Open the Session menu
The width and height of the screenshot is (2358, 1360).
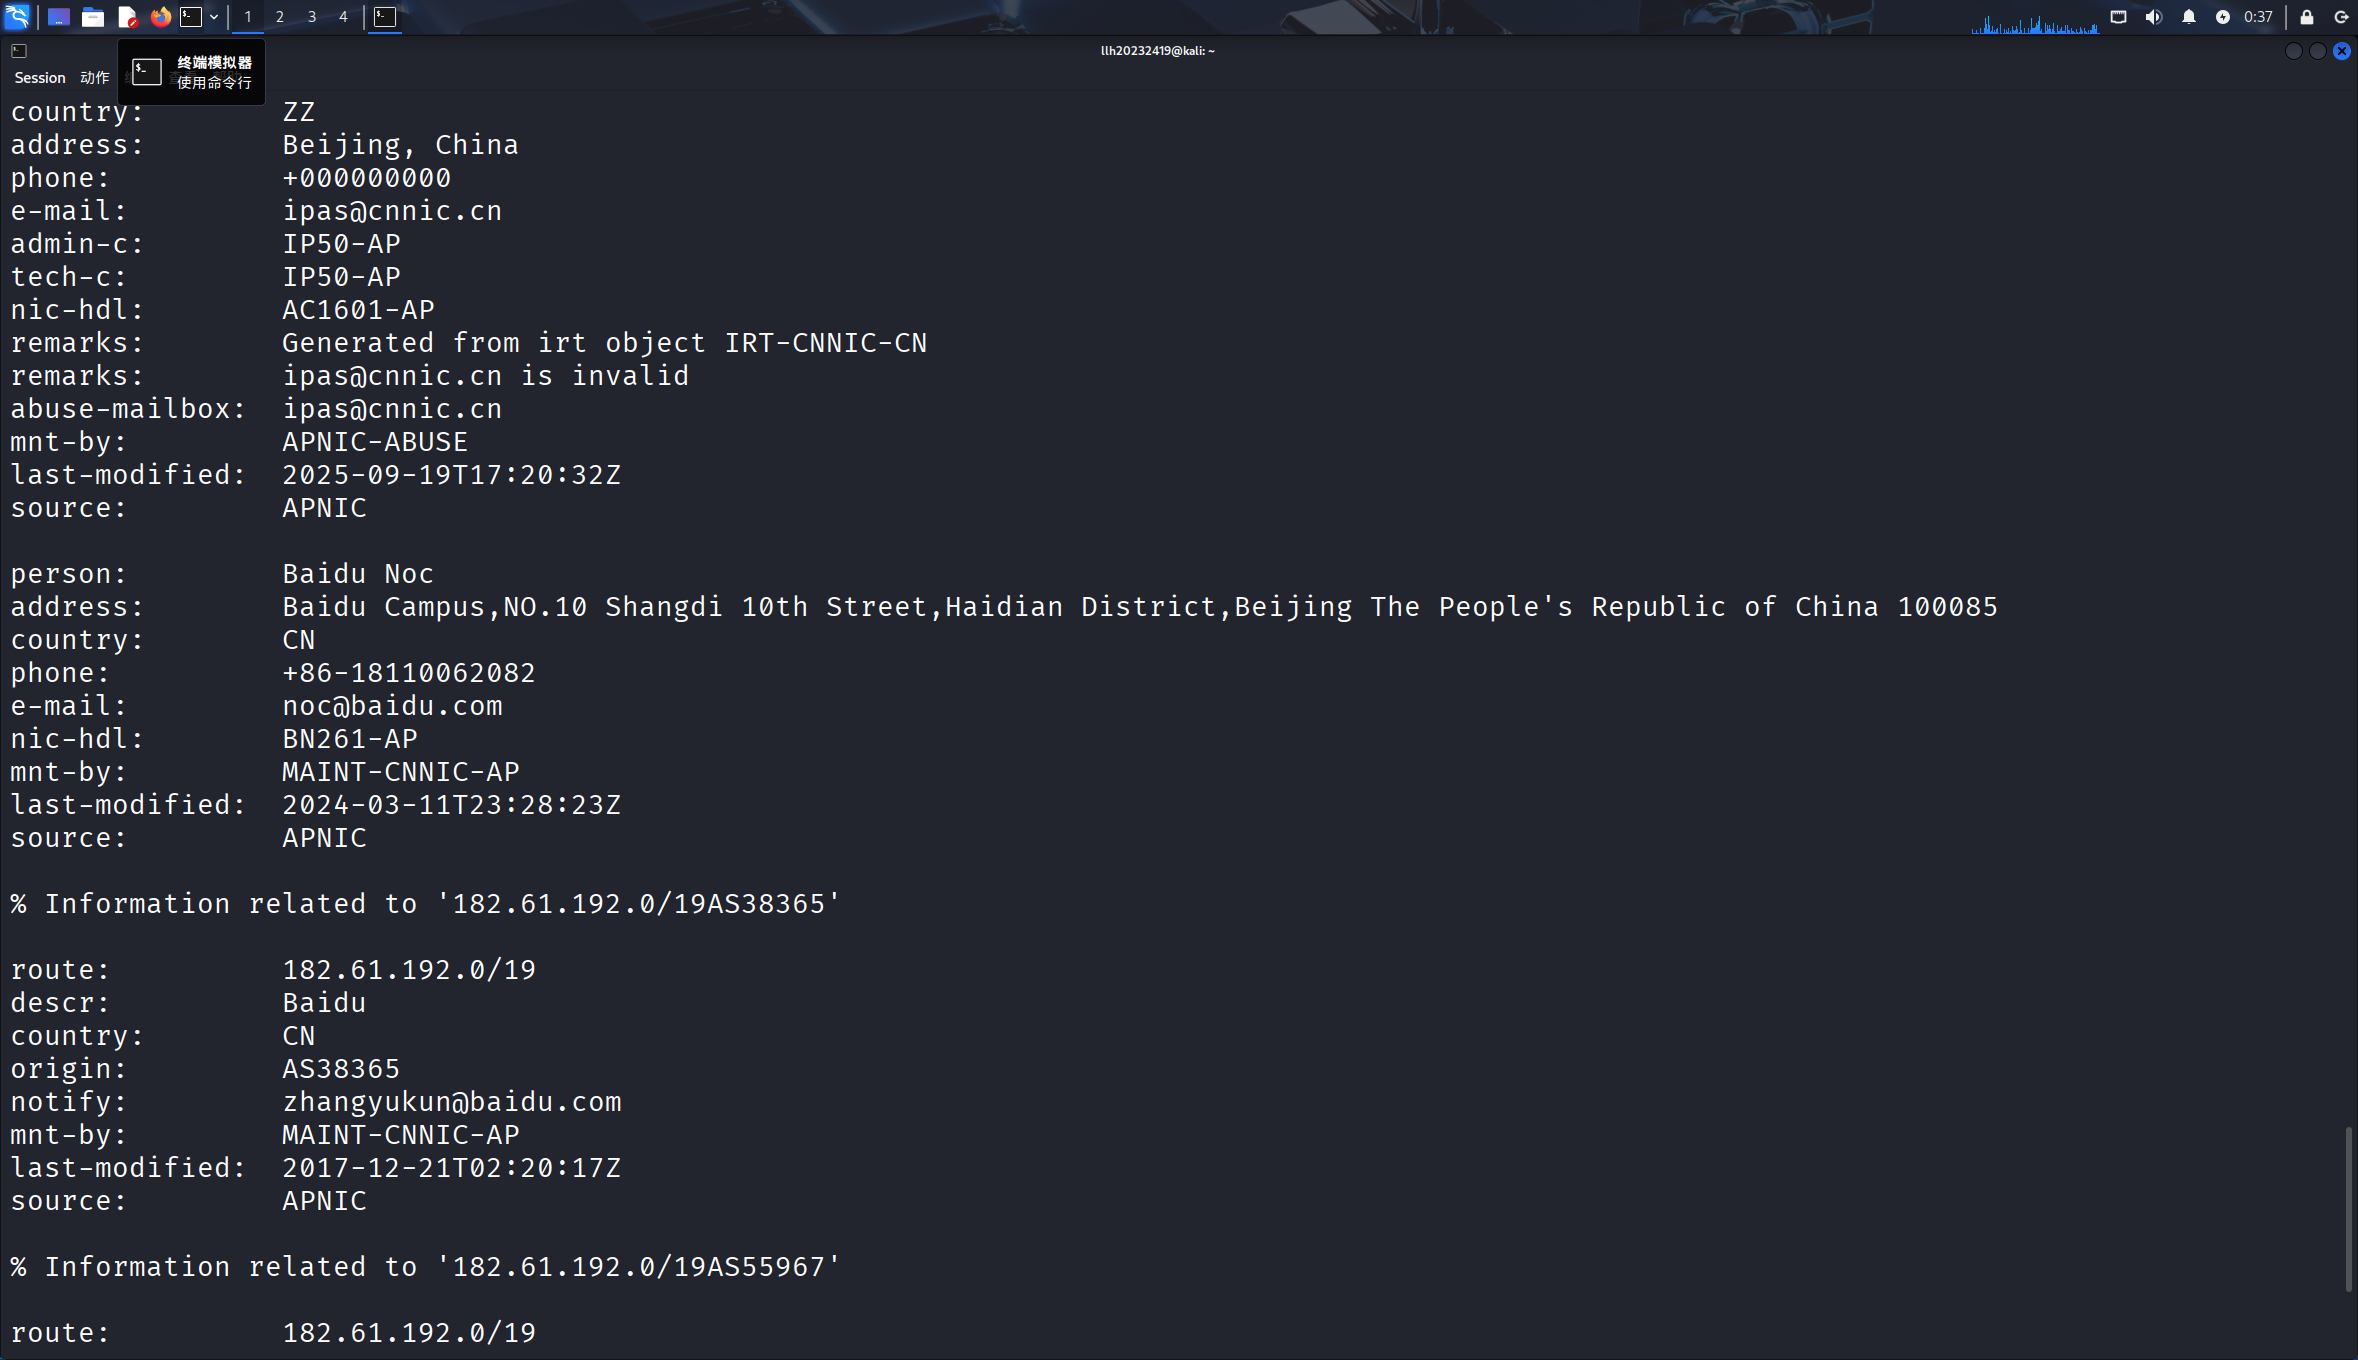(x=39, y=77)
